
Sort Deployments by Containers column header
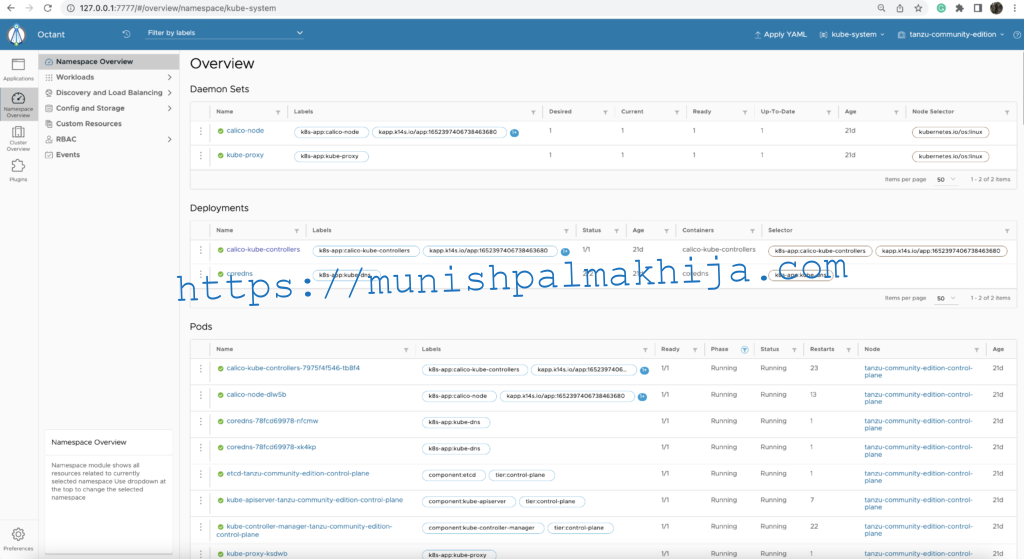point(698,231)
